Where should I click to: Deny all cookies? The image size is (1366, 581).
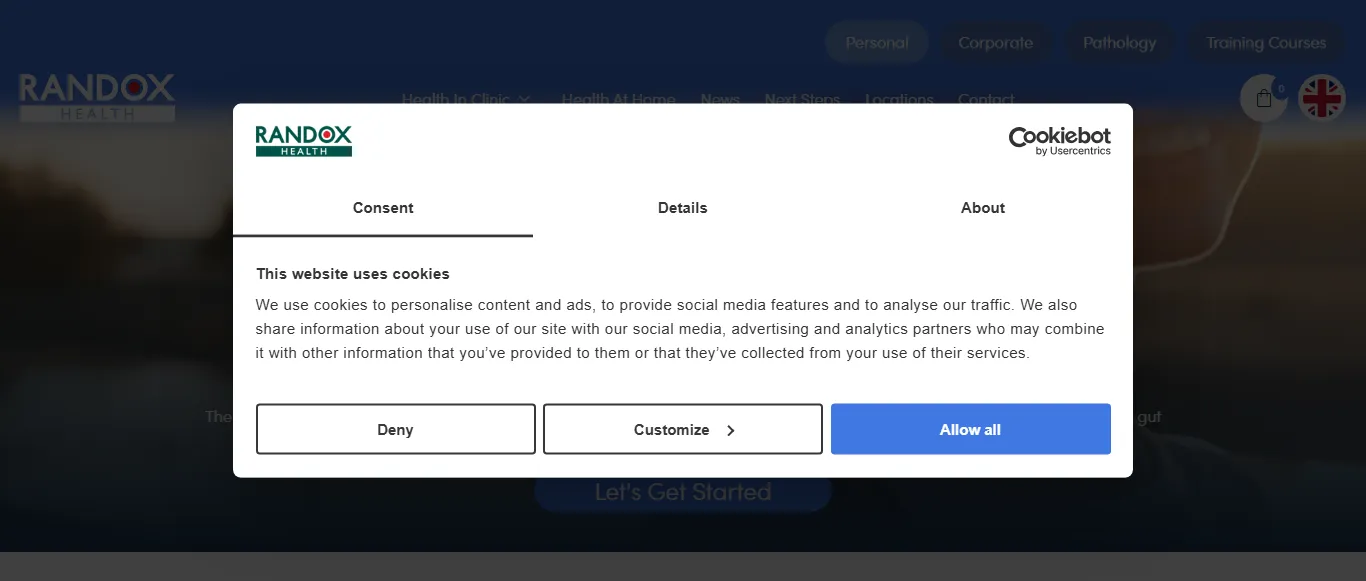395,429
